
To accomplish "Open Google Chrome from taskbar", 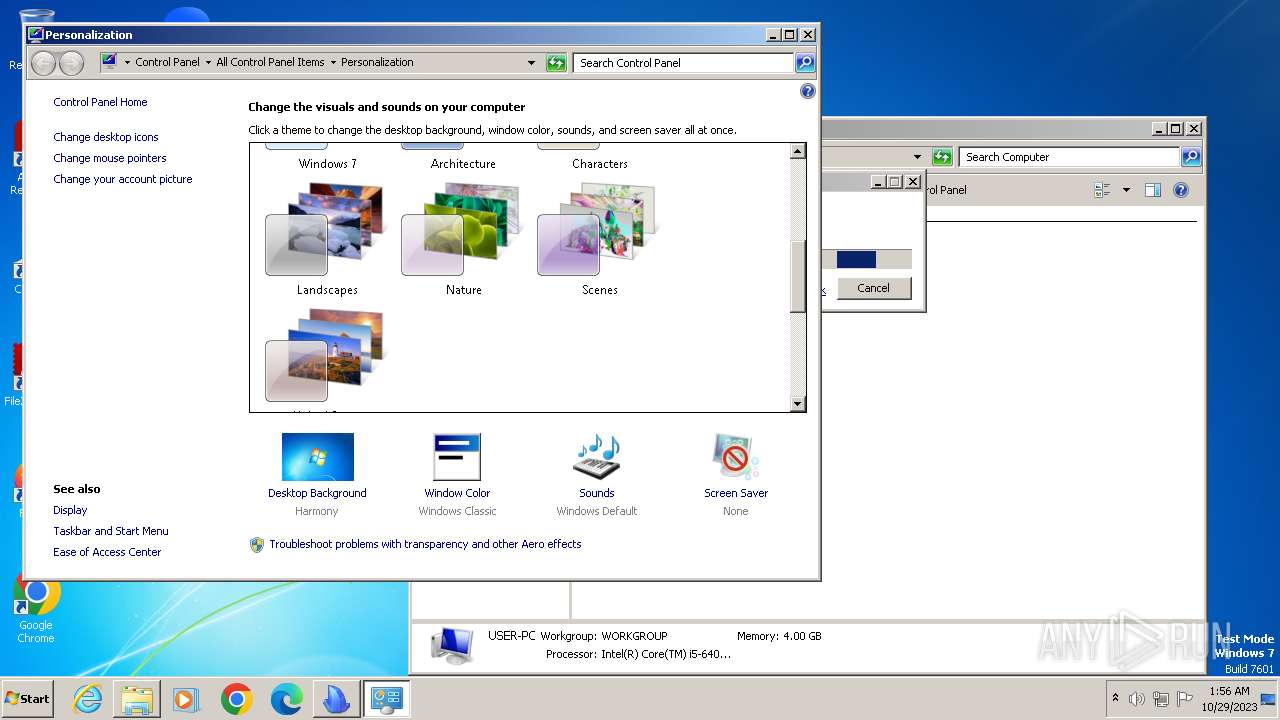I will [x=236, y=699].
